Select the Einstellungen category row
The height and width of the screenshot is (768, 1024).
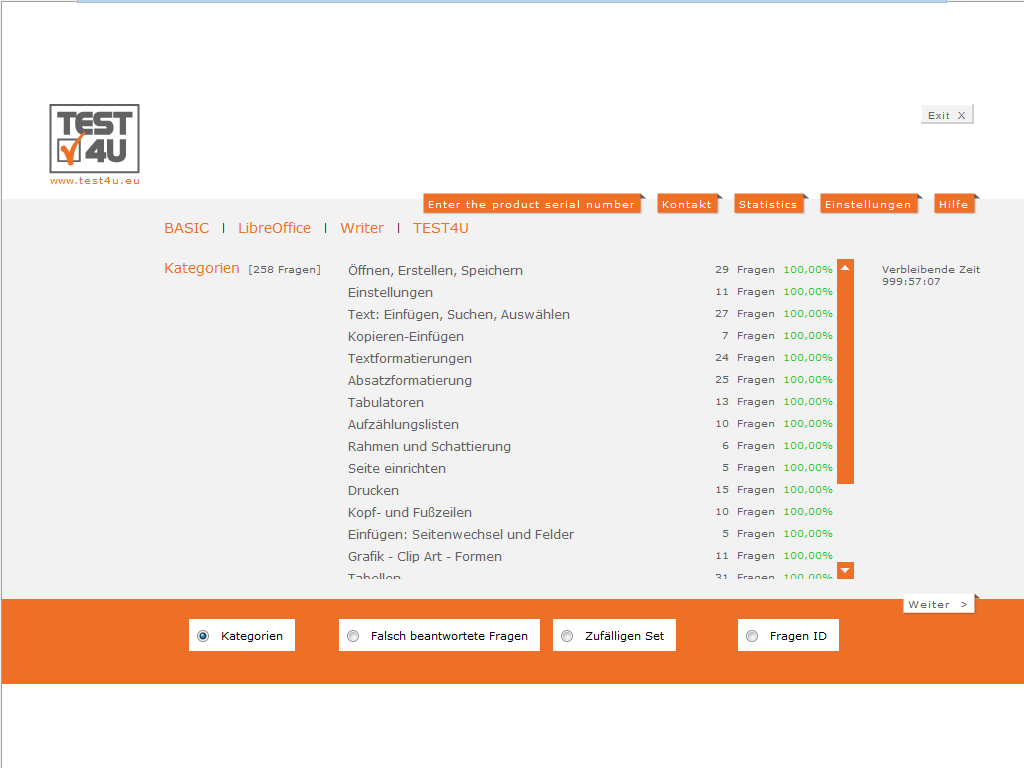[391, 293]
